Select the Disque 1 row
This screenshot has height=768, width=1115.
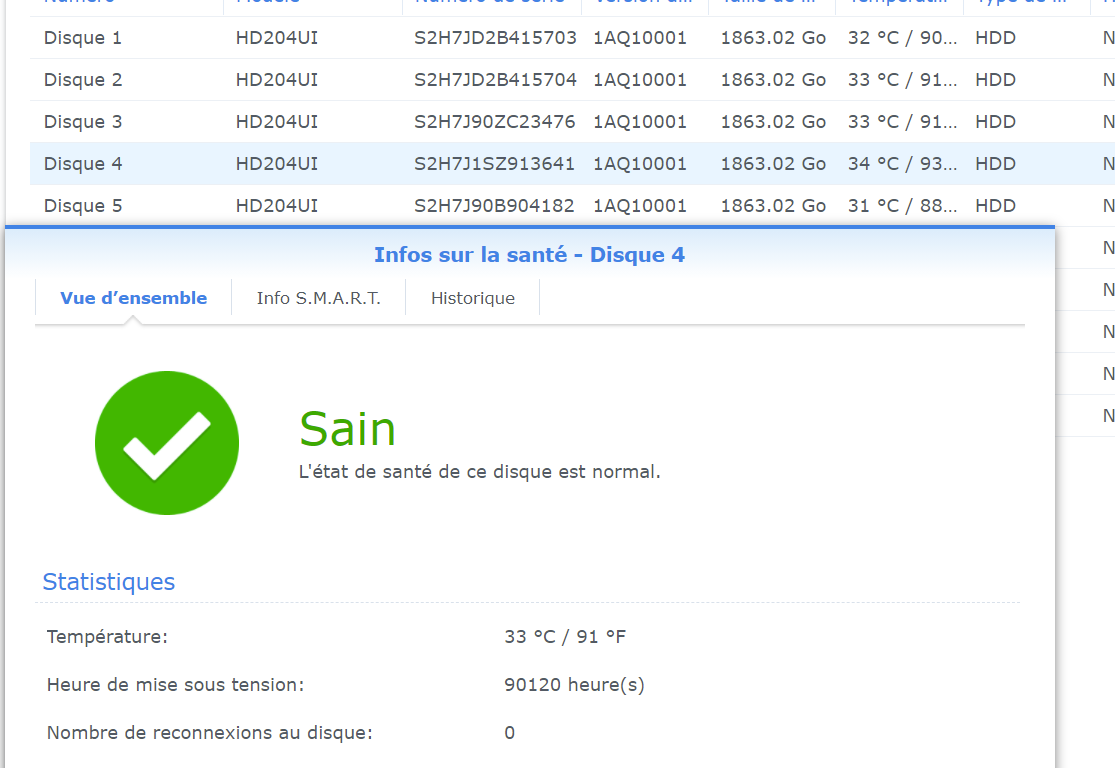coord(572,38)
